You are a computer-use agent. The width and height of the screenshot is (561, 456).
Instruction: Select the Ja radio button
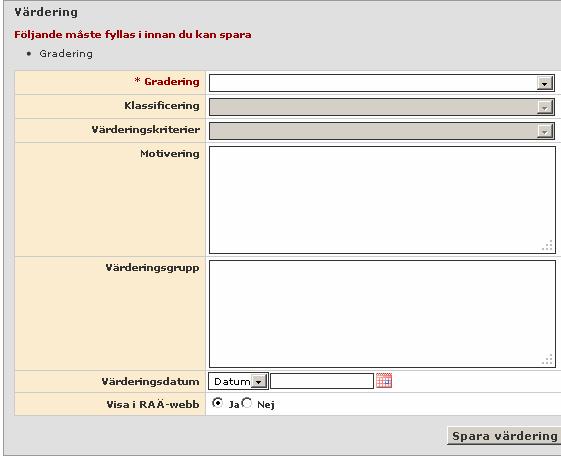point(217,403)
